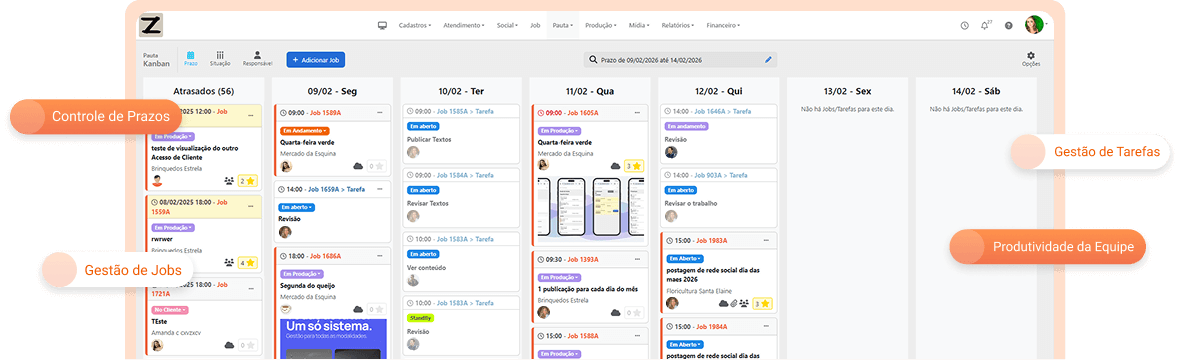Image resolution: width=1180 pixels, height=360 pixels.
Task: Click cloud icon on Job 1393A card
Action: [616, 312]
